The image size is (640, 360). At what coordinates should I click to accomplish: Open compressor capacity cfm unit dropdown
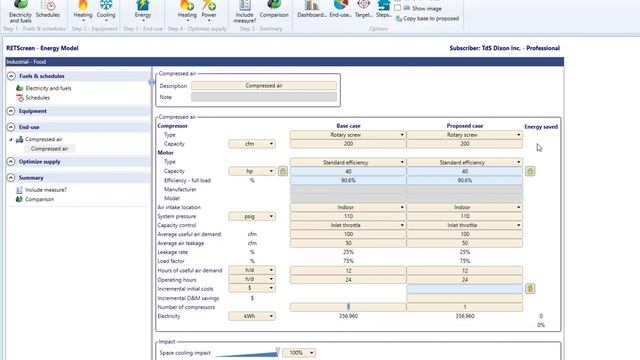coord(252,144)
